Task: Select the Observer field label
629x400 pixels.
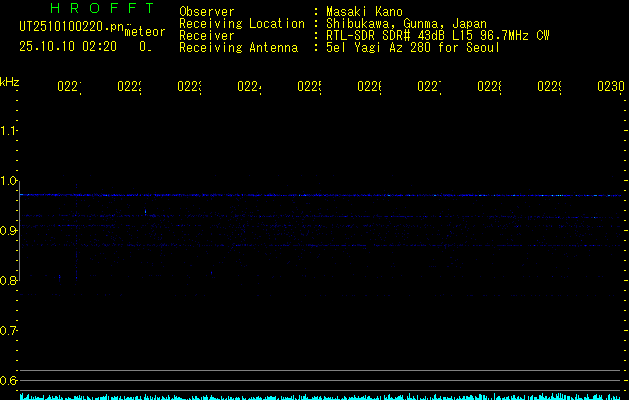Action: point(207,11)
